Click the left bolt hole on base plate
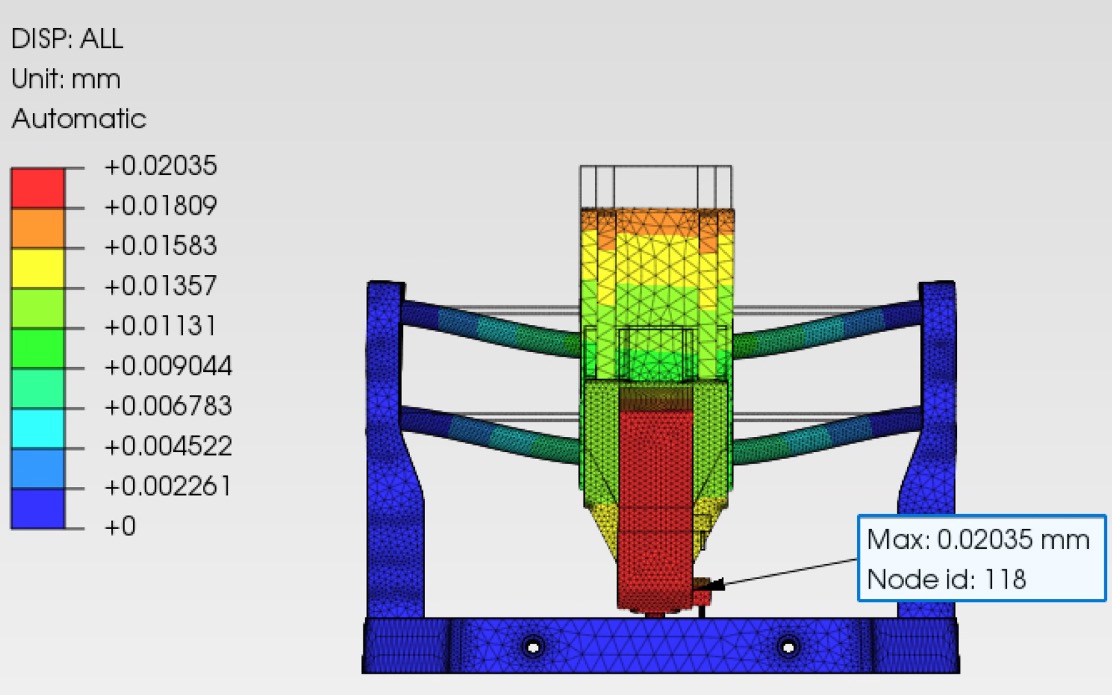 click(x=533, y=647)
